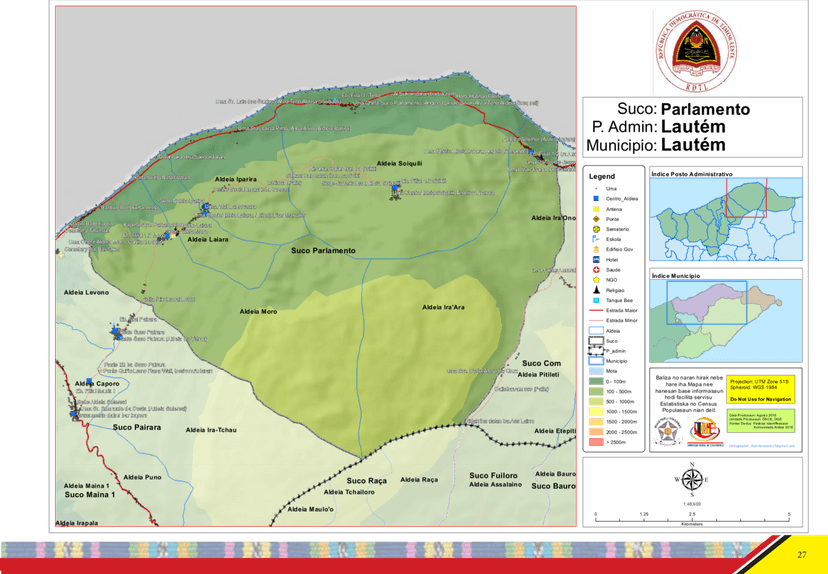Viewport: 828px width, 574px height.
Task: Click the 'Suco: Parlamento' title line
Action: [683, 109]
